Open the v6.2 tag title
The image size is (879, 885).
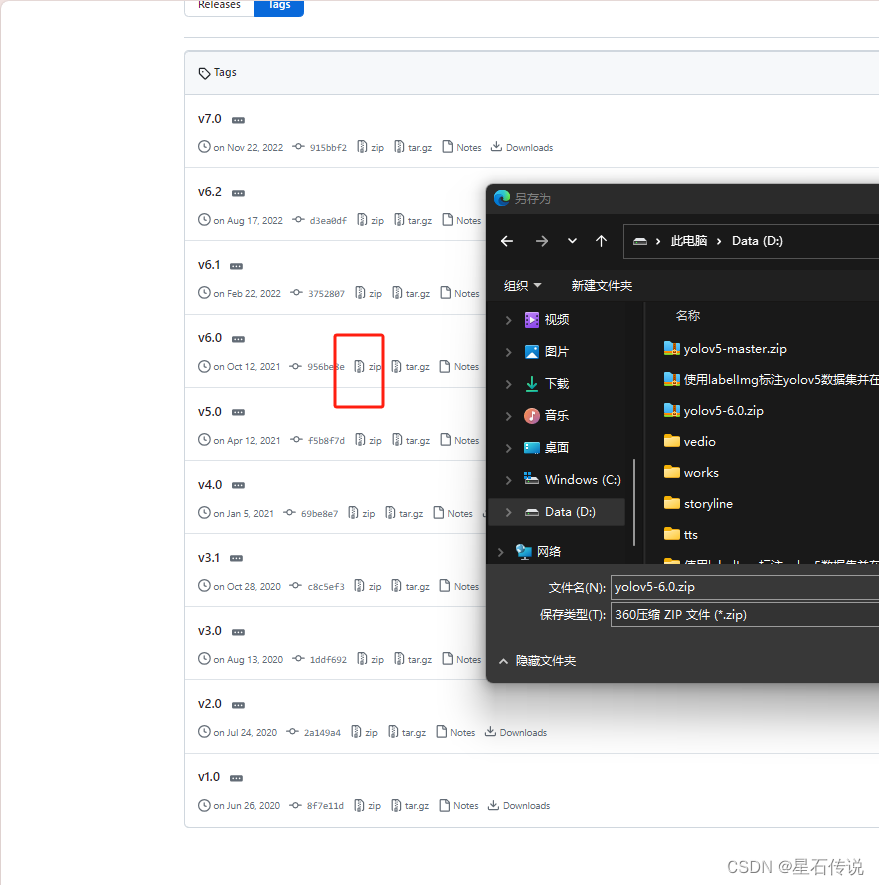tap(209, 192)
